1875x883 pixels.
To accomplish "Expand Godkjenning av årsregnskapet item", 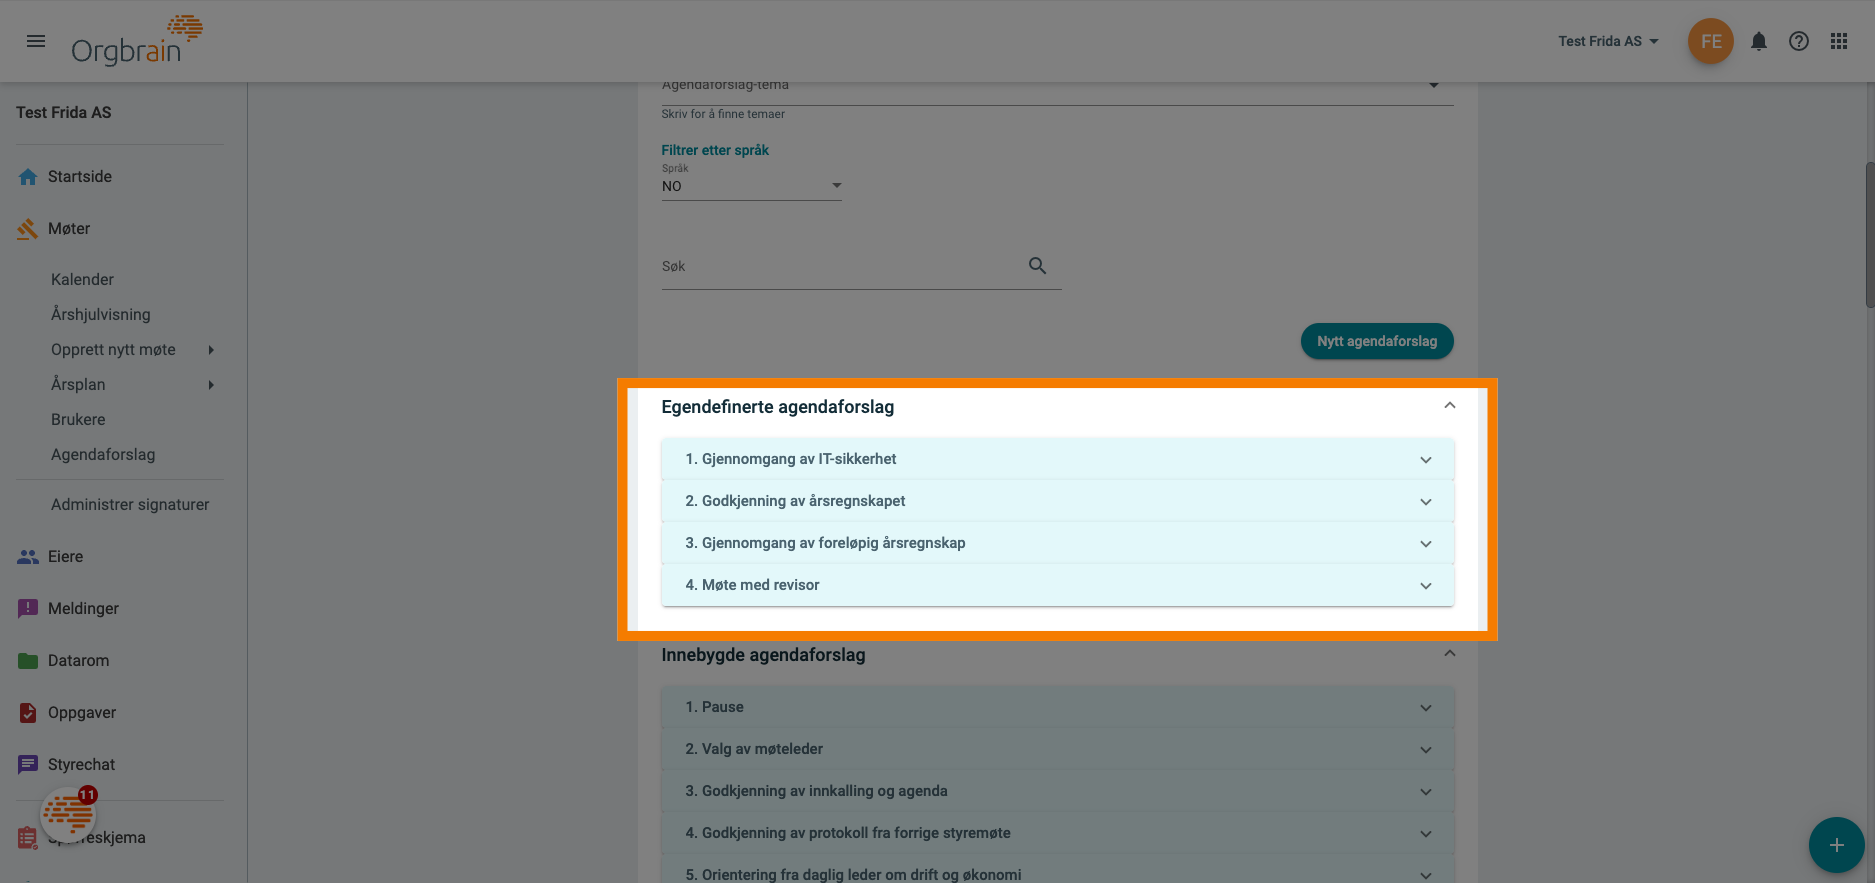I will (1057, 501).
